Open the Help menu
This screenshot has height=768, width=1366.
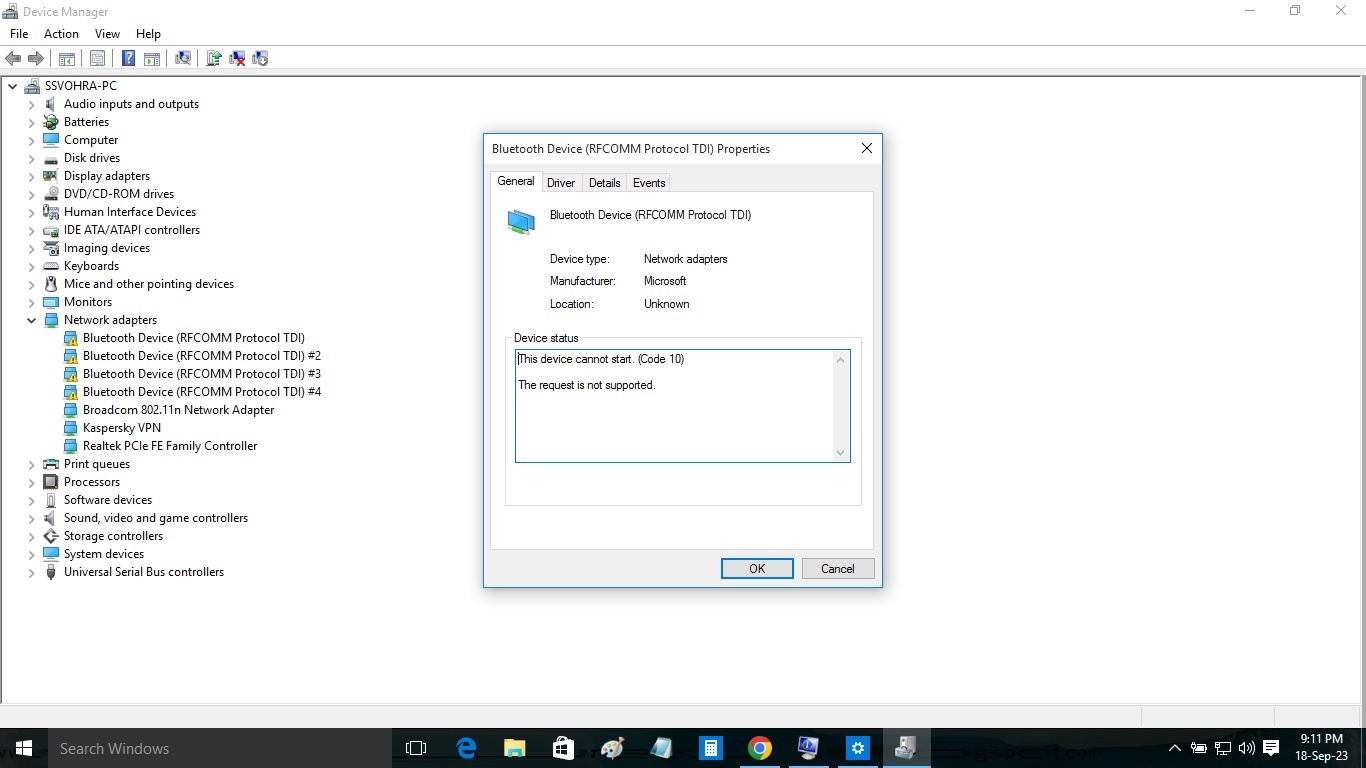pos(148,34)
